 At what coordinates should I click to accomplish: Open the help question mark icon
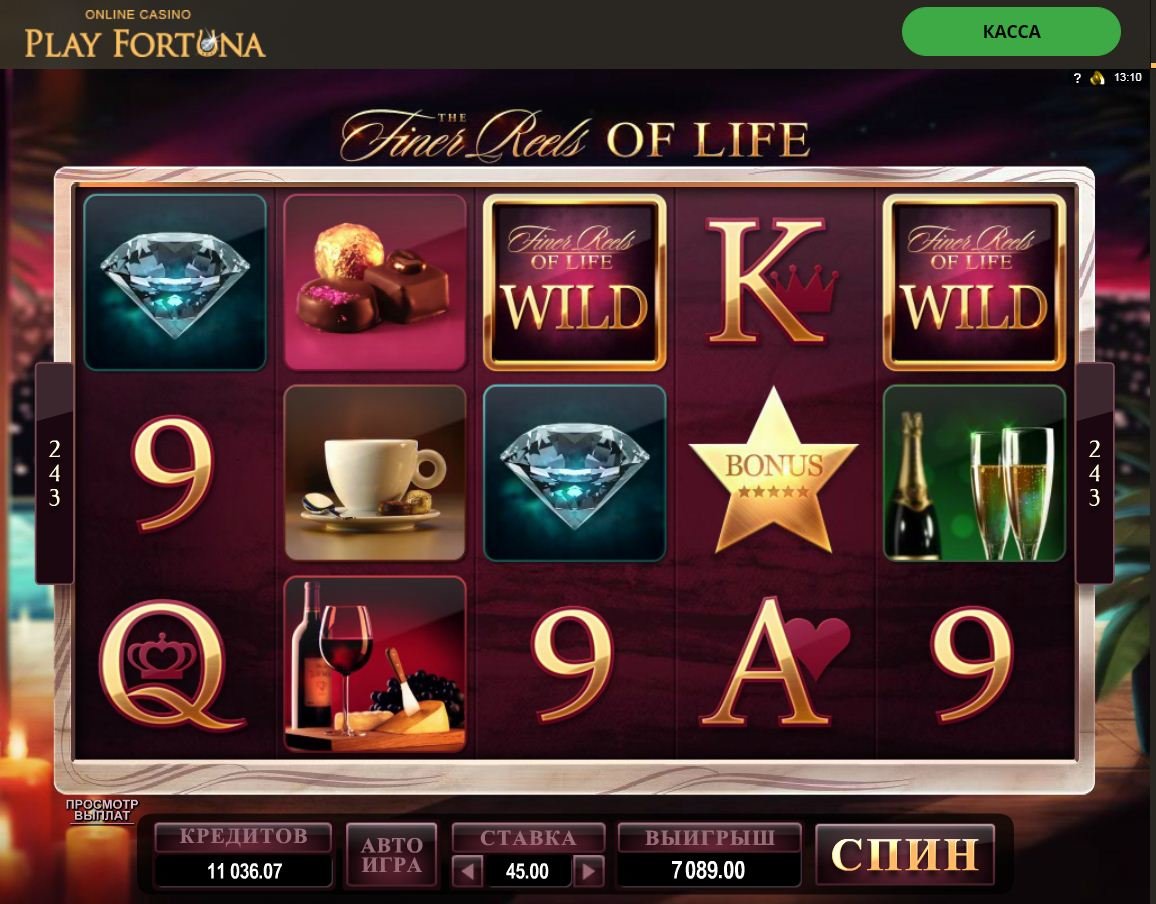[x=1077, y=77]
